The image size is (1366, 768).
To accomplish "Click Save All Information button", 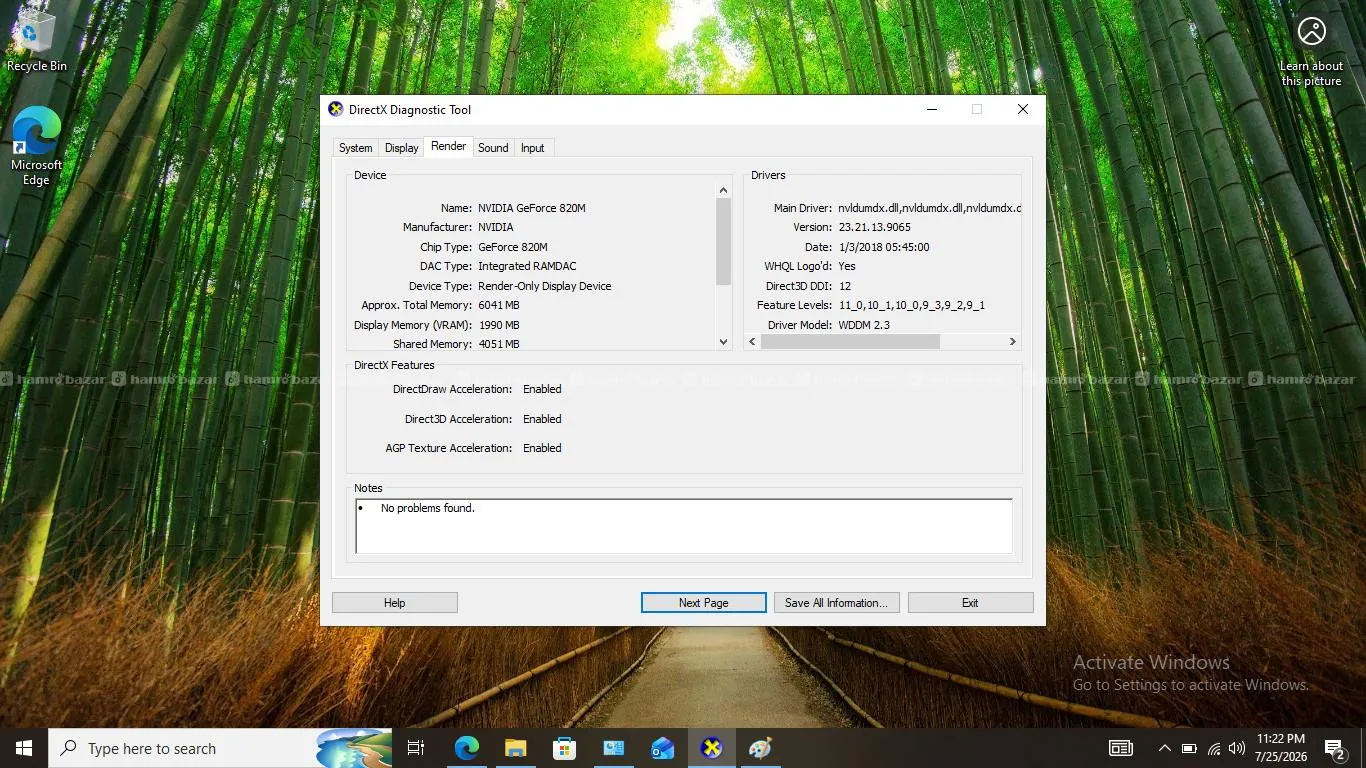I will click(x=837, y=603).
